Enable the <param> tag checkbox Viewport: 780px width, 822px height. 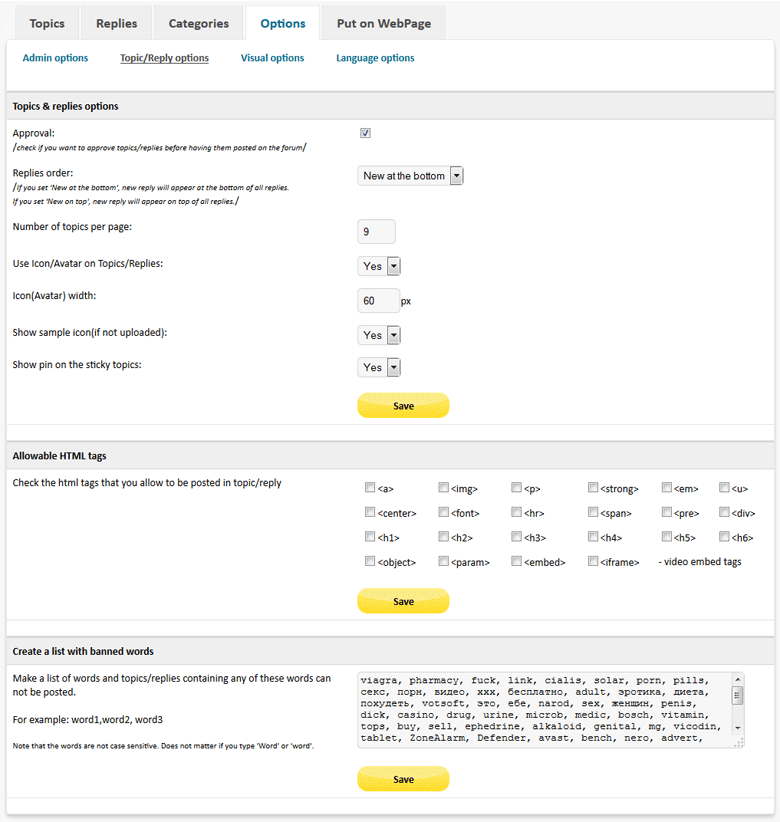point(443,561)
